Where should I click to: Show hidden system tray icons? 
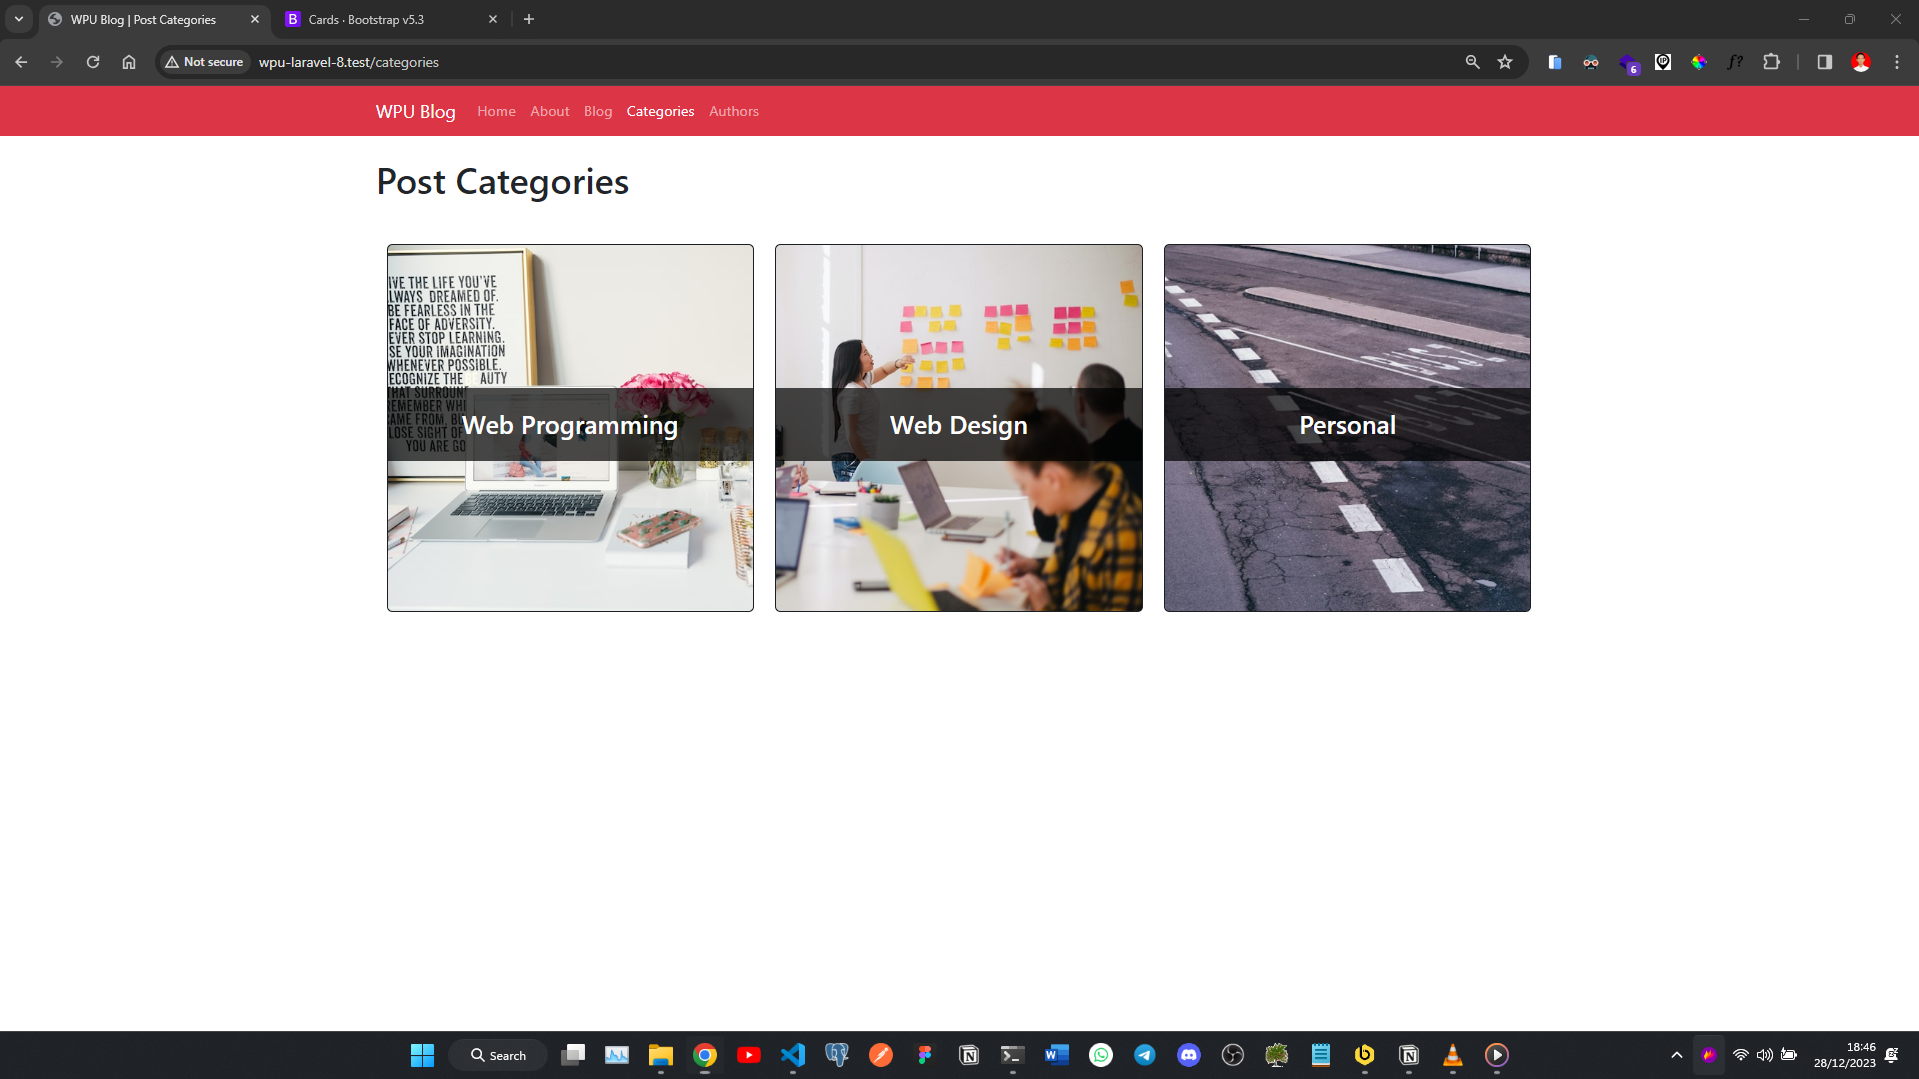tap(1677, 1055)
